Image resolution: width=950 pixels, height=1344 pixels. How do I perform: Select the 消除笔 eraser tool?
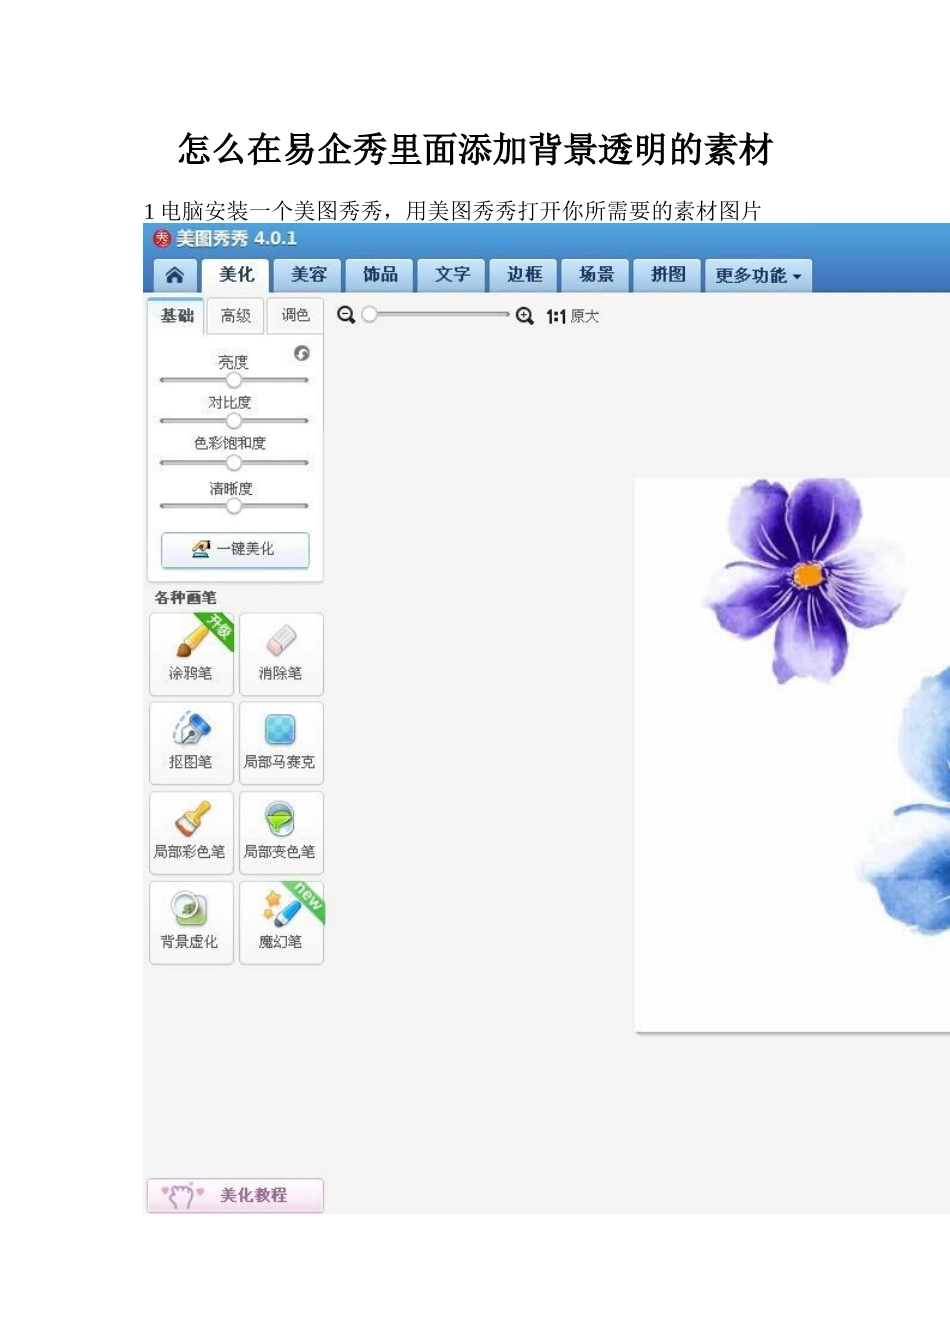coord(281,654)
